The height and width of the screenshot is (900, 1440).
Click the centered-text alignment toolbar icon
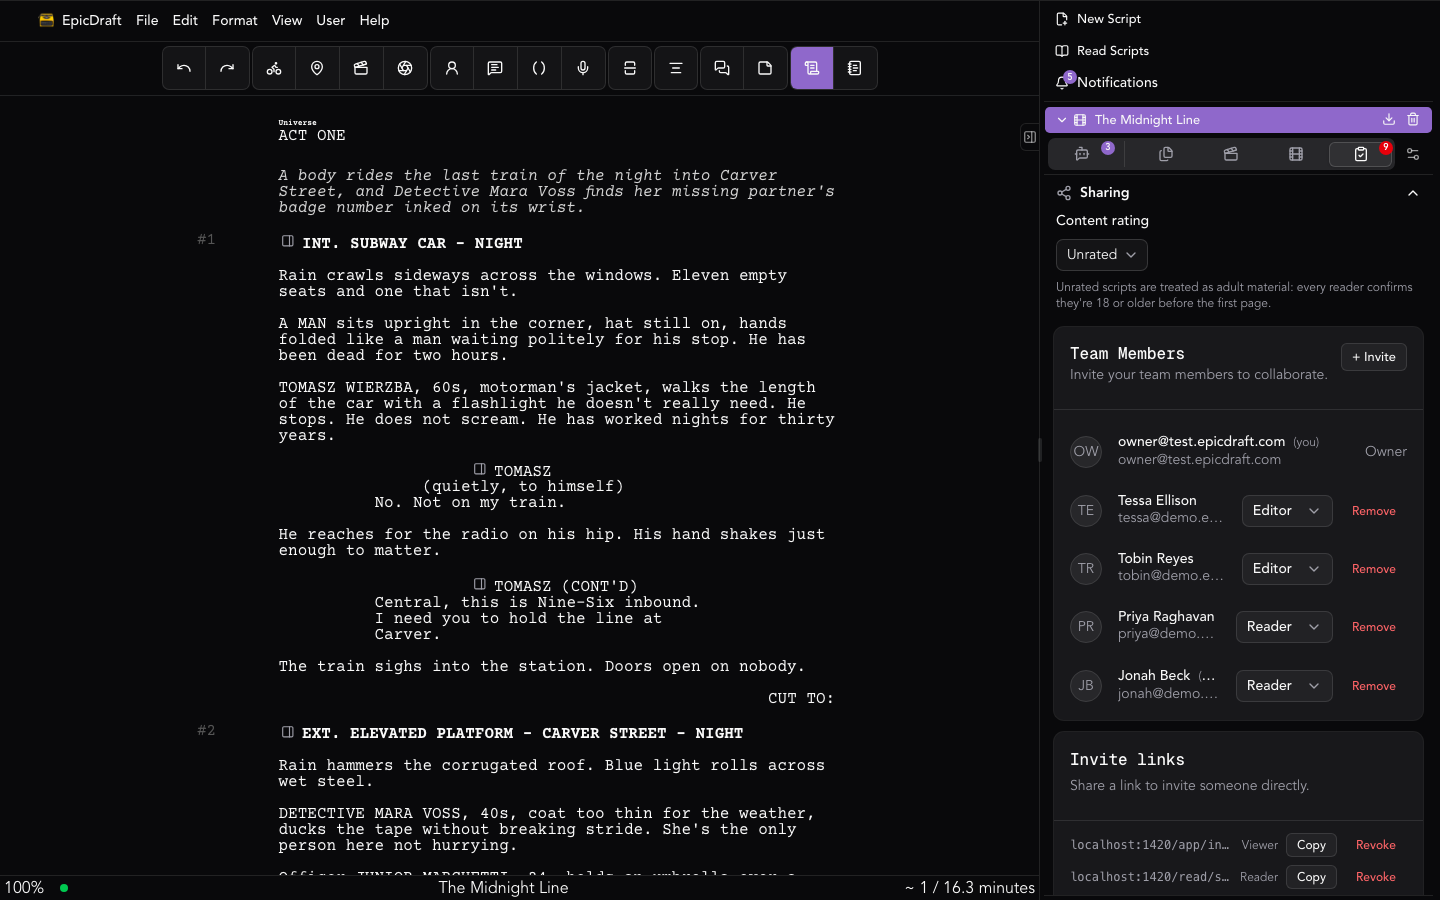tap(676, 68)
